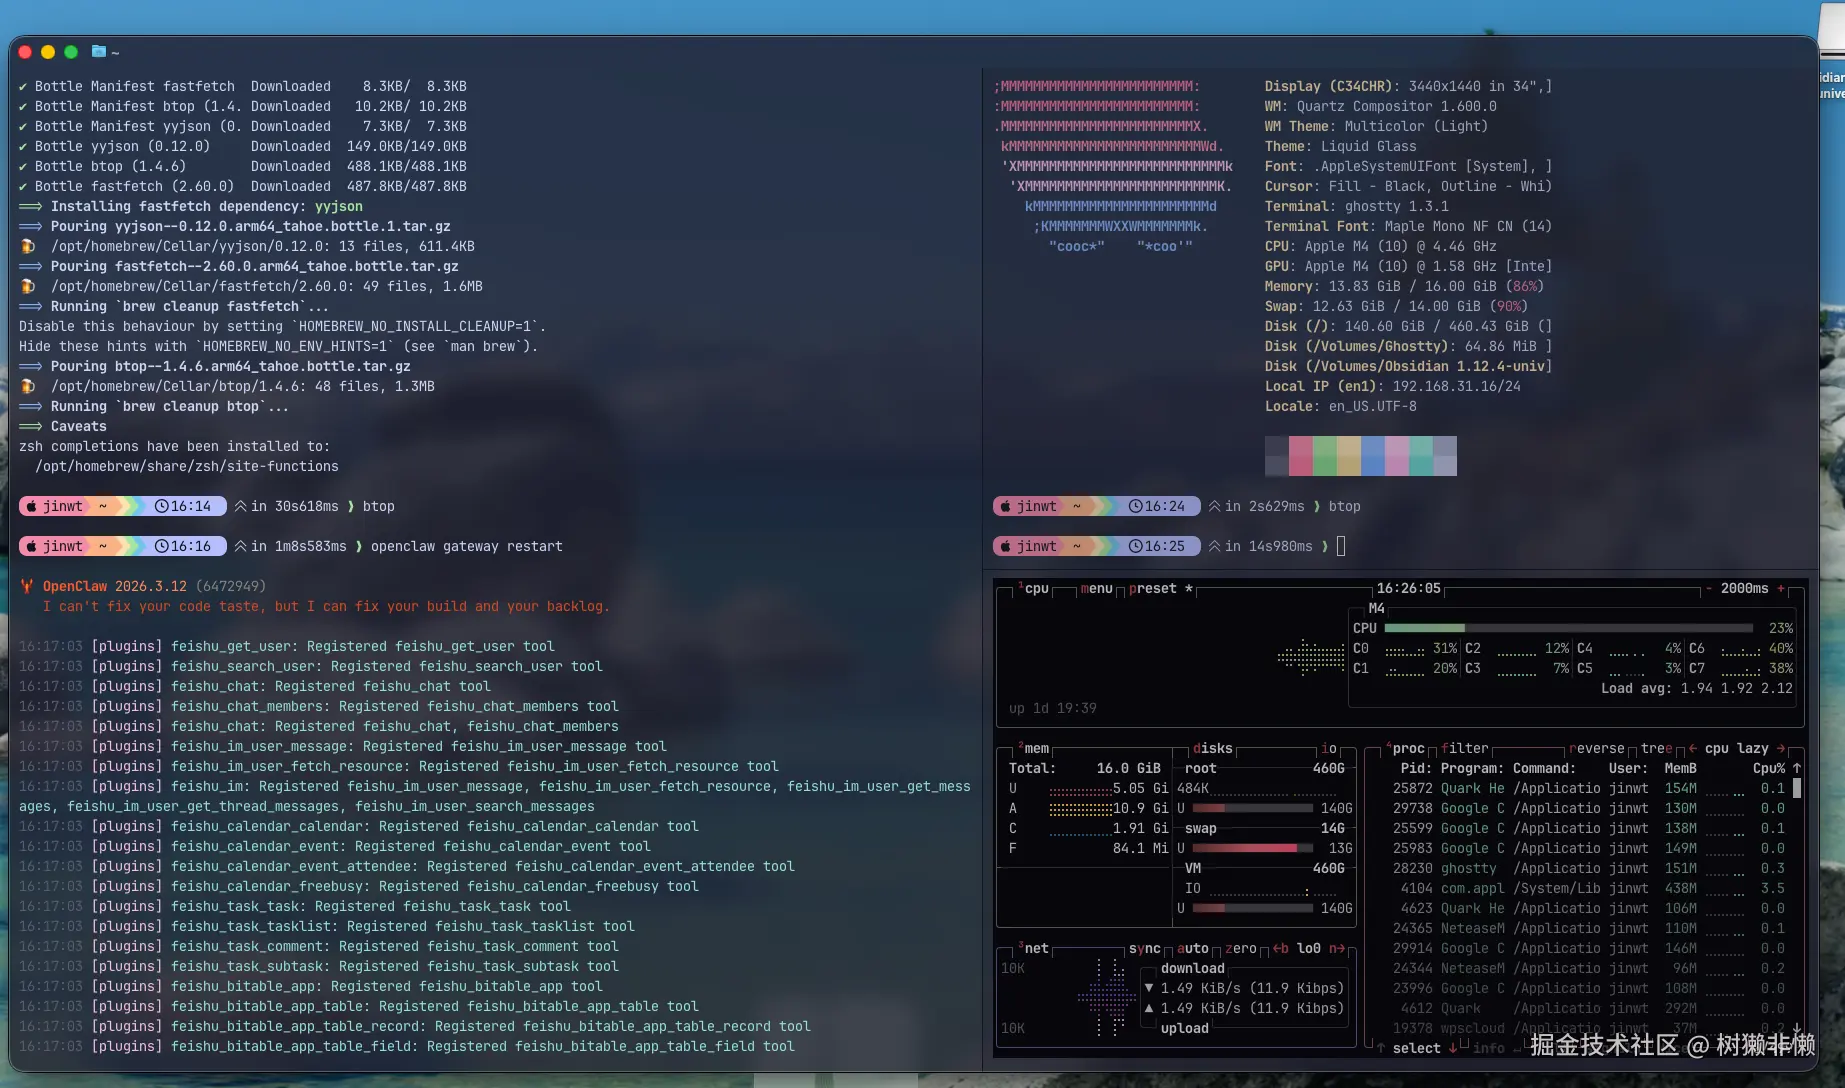Toggle reverse sorting in proc panel
The height and width of the screenshot is (1088, 1845).
(1597, 749)
